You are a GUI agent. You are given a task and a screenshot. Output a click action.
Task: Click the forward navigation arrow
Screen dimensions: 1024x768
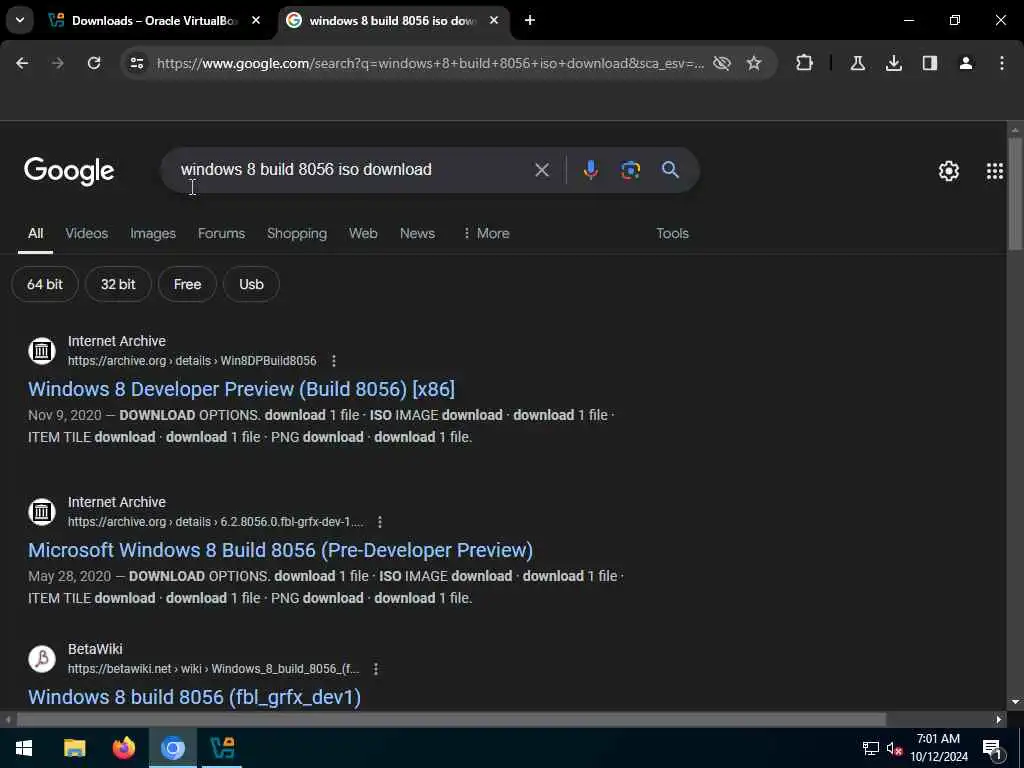(x=57, y=63)
